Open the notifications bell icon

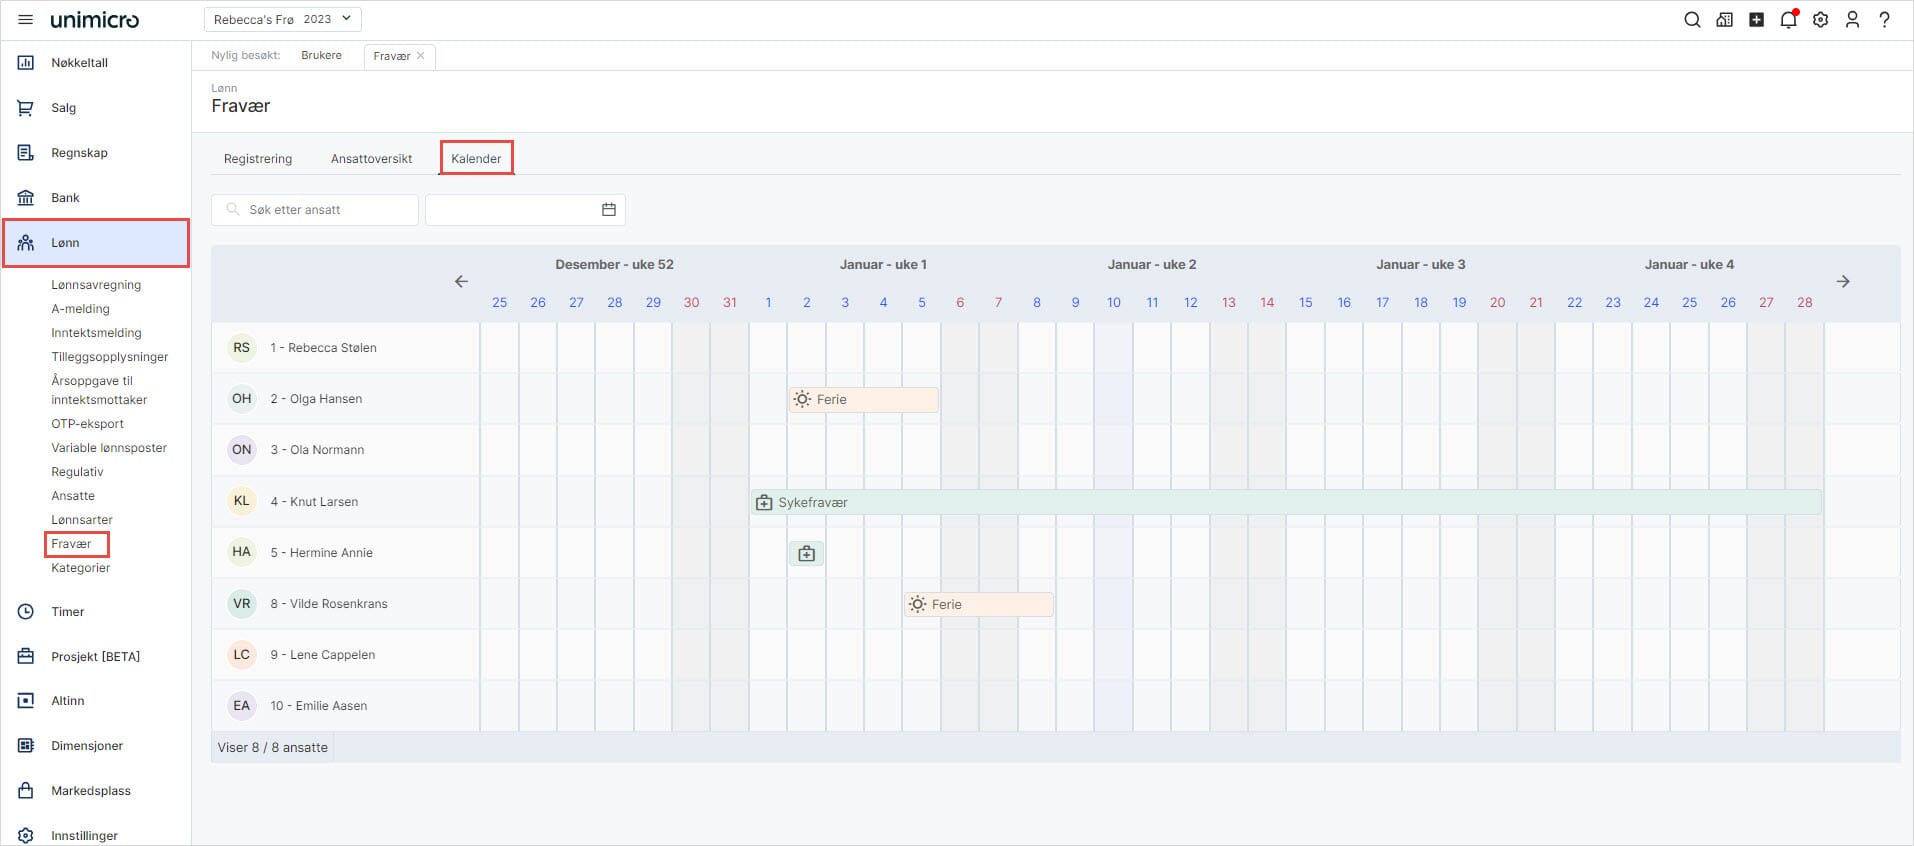click(1788, 20)
